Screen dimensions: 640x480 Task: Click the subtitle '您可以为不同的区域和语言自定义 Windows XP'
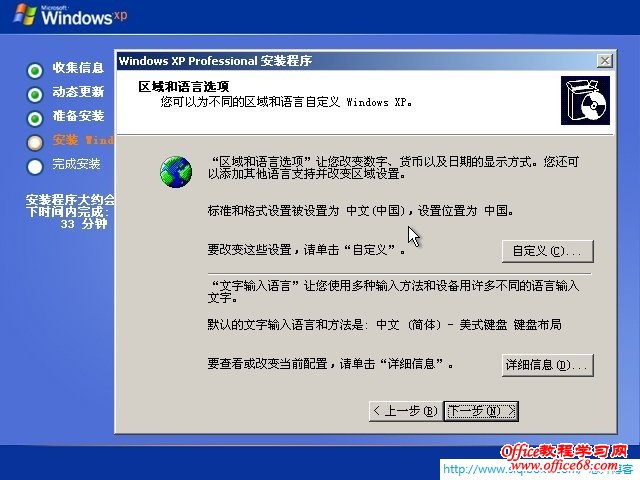click(286, 102)
